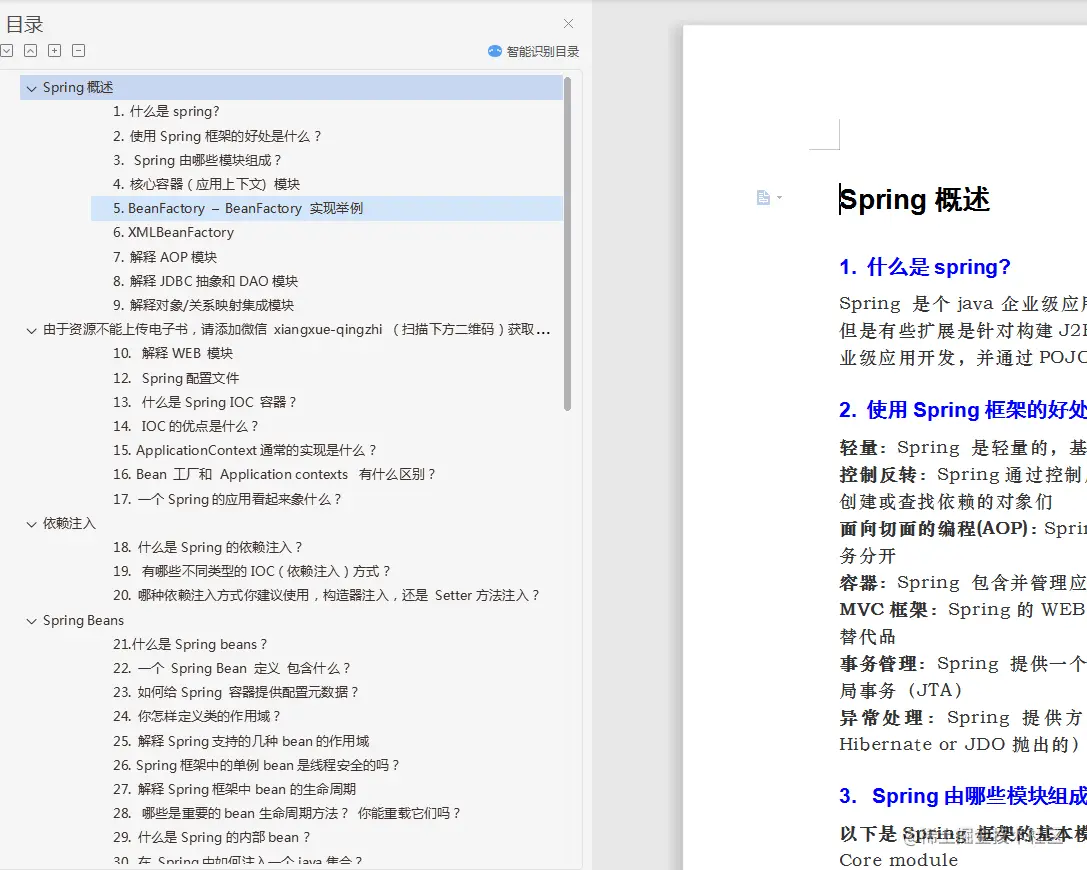The image size is (1087, 870).
Task: Jump to 21.什么是 Spring beans
Action: point(189,645)
